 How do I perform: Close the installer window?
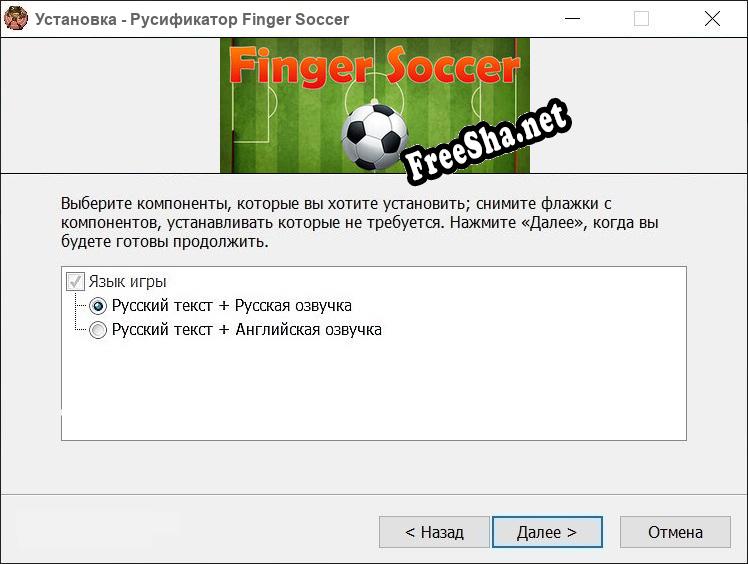tap(712, 19)
